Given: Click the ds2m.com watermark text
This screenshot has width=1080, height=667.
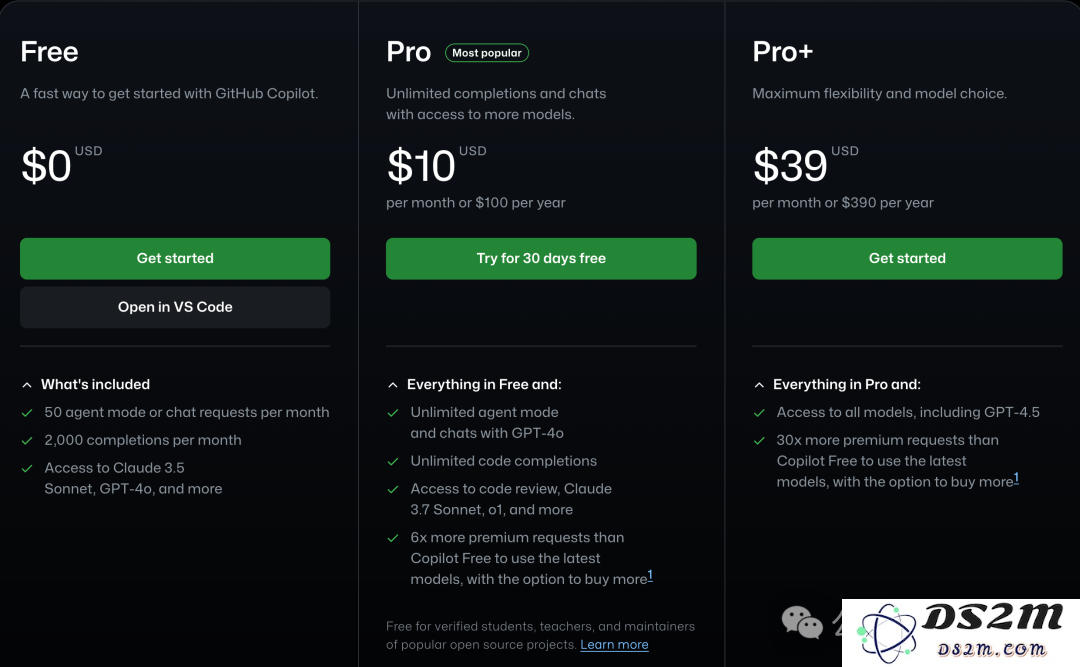Looking at the screenshot, I should point(991,649).
